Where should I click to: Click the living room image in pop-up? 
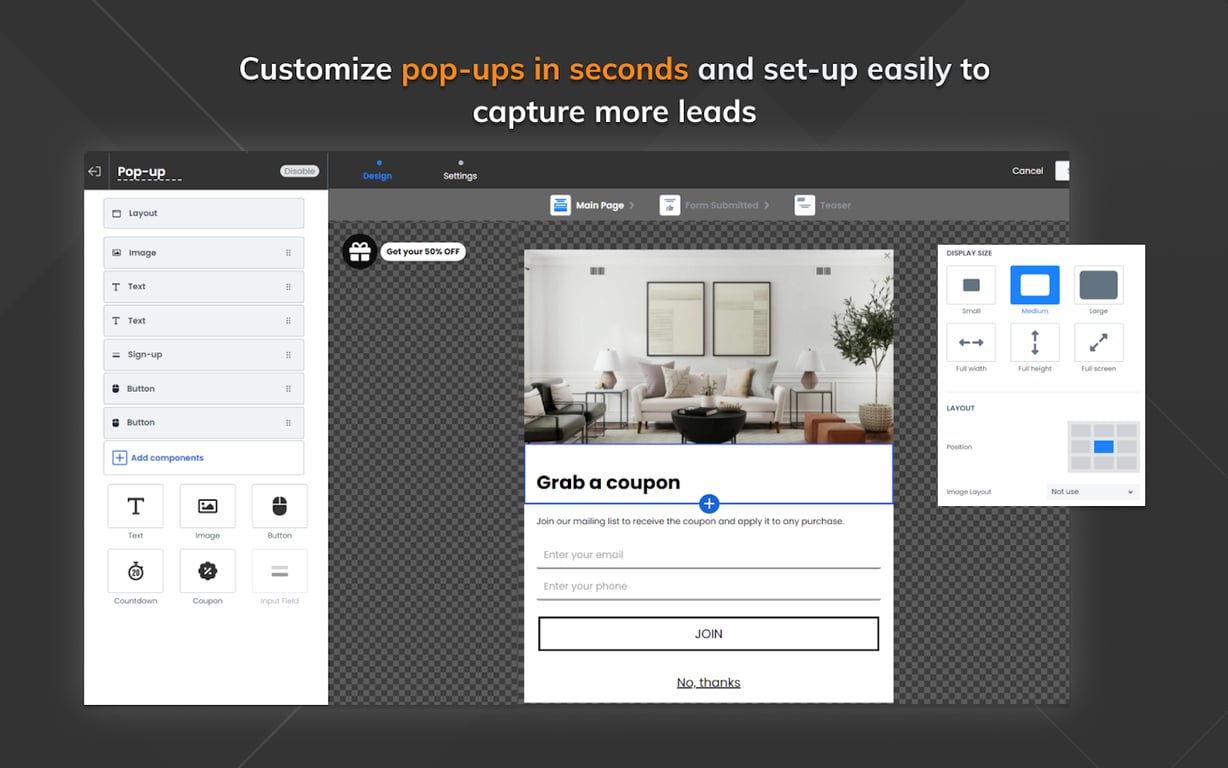(x=708, y=346)
